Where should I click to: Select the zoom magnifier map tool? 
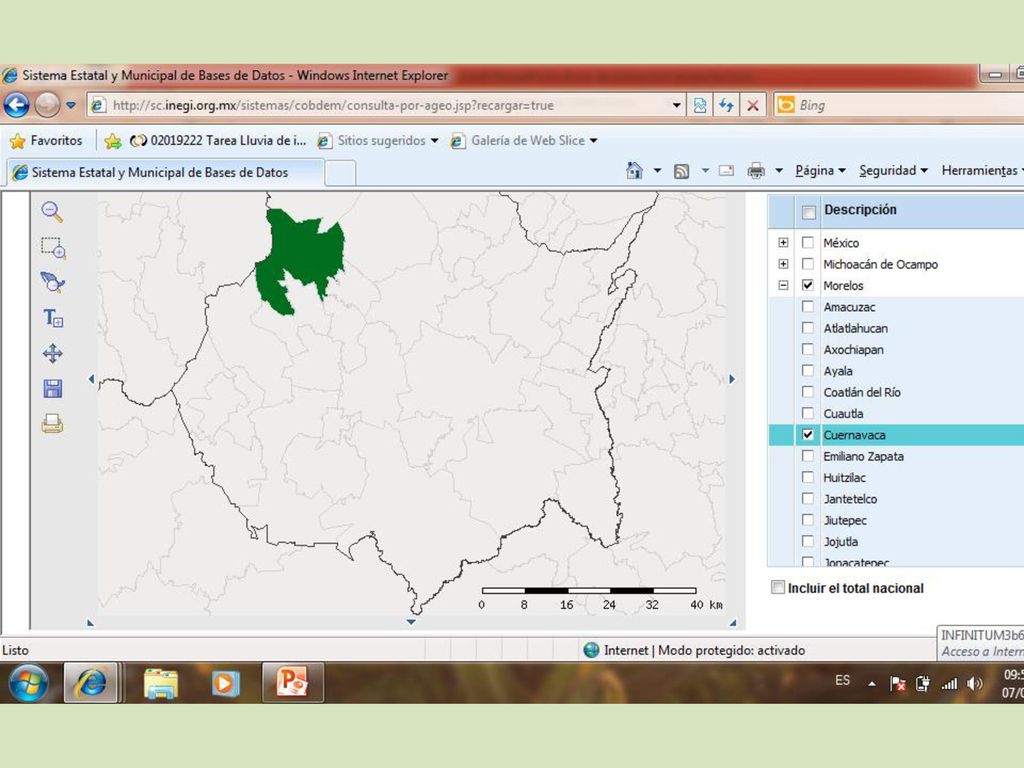[x=52, y=212]
